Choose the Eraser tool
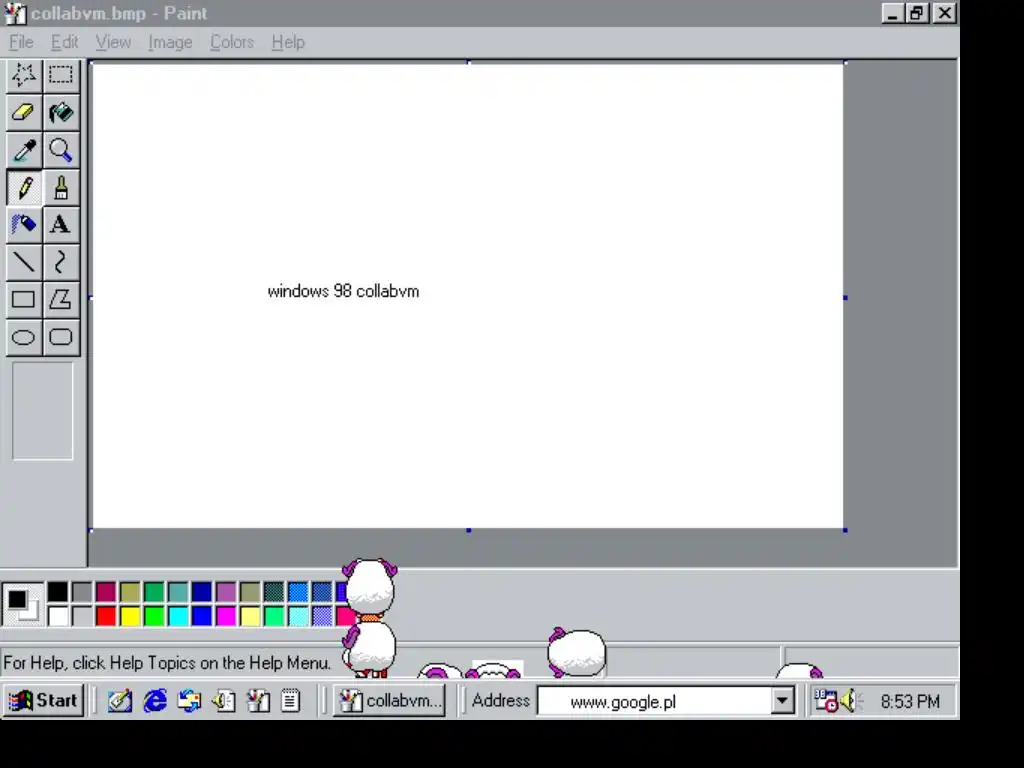The image size is (1024, 768). coord(24,112)
